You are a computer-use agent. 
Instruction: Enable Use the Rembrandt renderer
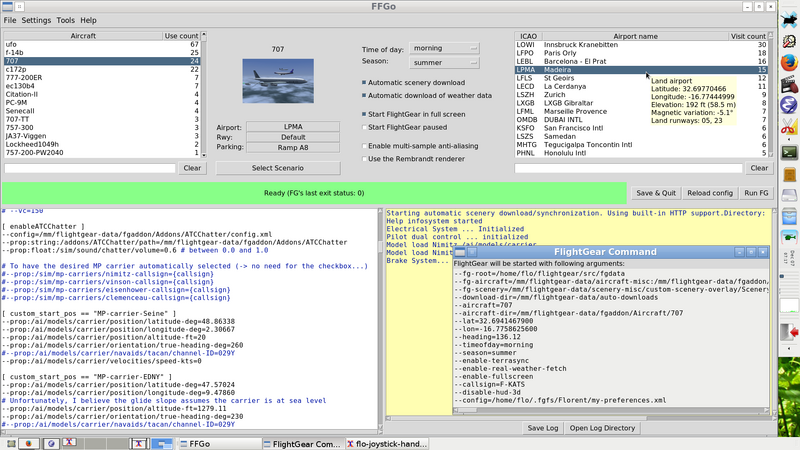(364, 159)
